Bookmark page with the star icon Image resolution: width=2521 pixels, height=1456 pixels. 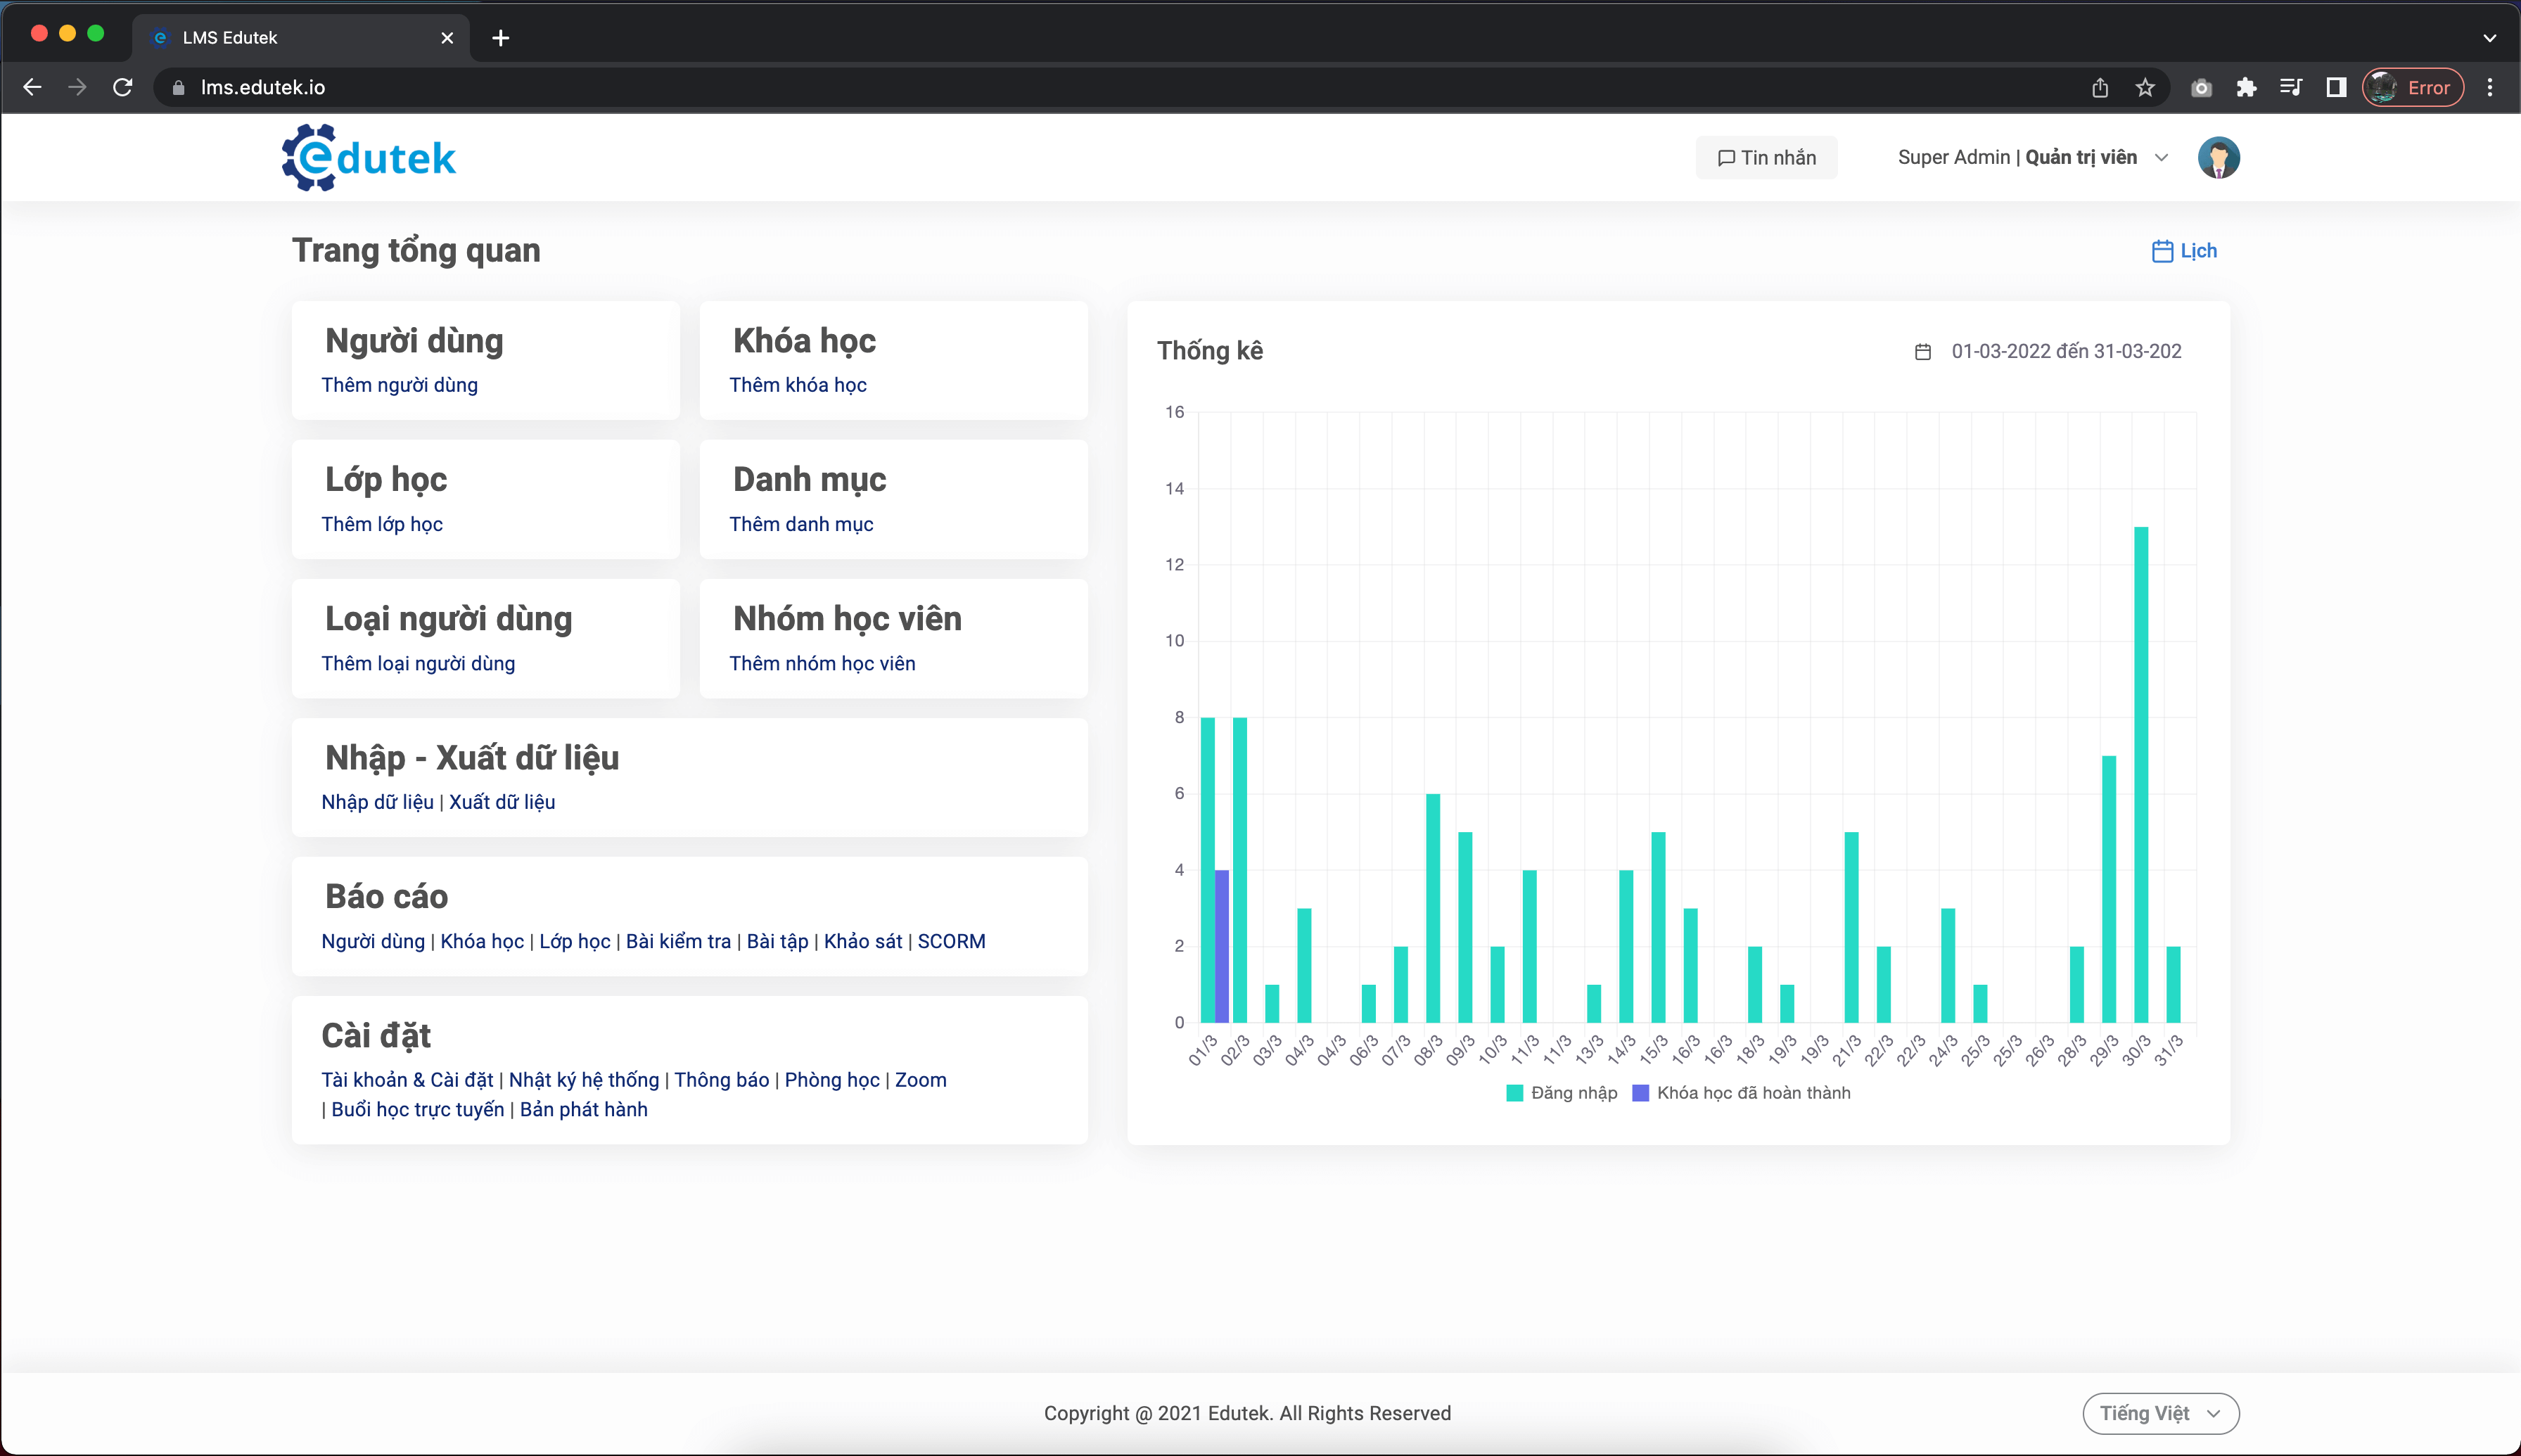click(x=2144, y=88)
